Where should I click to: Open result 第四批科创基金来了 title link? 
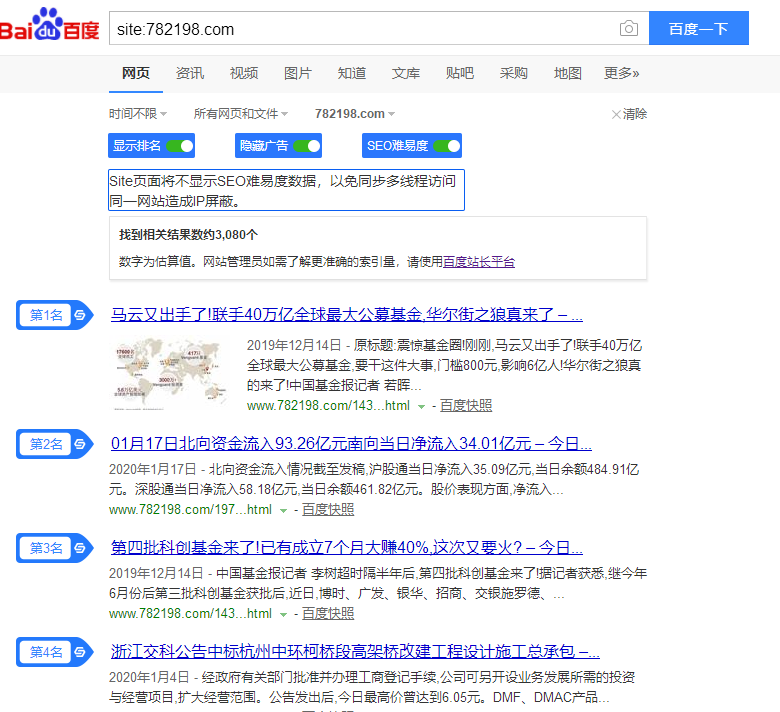[347, 547]
